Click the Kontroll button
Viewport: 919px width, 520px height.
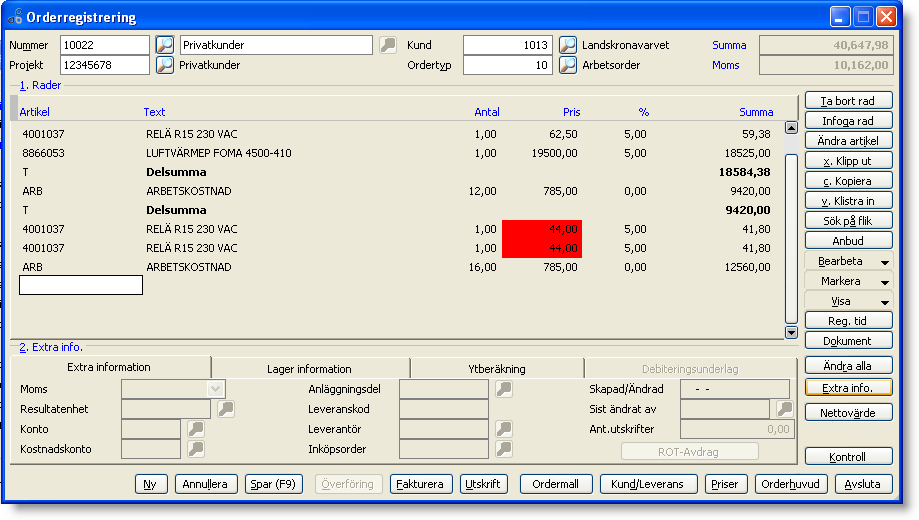[849, 457]
